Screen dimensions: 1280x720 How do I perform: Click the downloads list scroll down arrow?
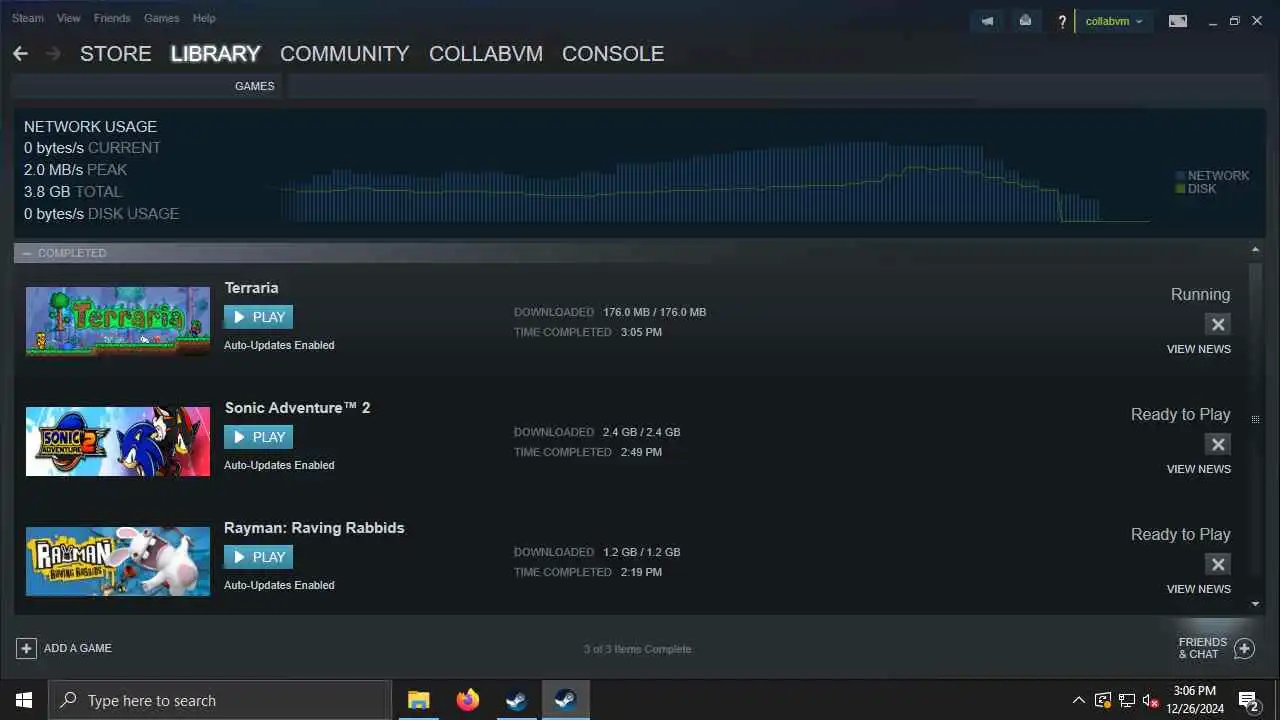(x=1256, y=604)
